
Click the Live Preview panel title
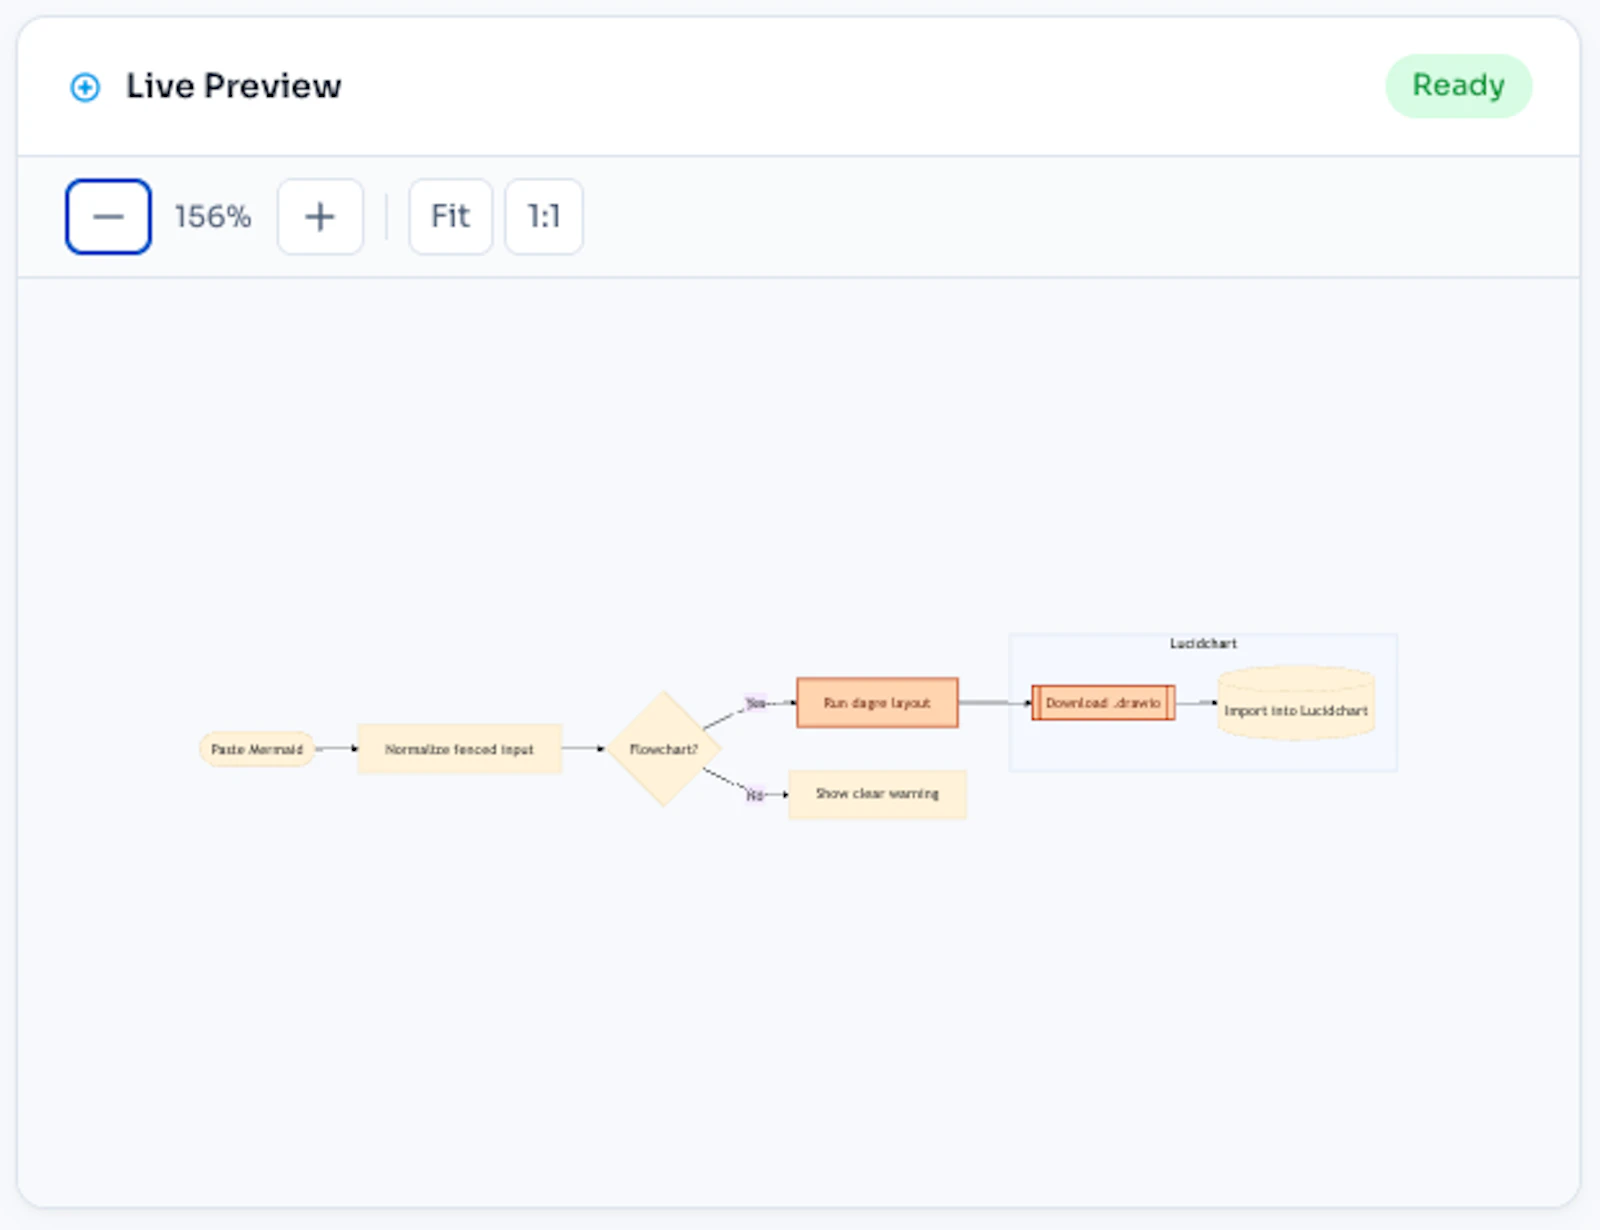pos(232,87)
